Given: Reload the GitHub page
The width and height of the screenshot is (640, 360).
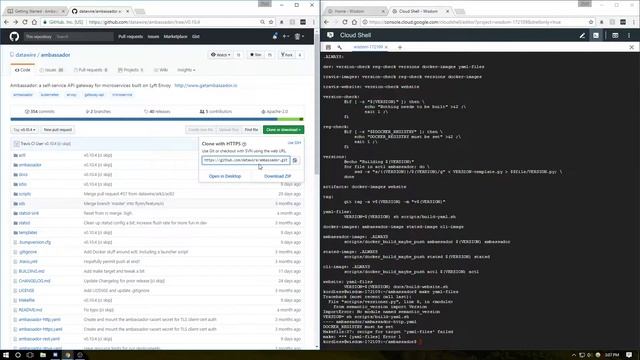Looking at the screenshot, I should [25, 22].
